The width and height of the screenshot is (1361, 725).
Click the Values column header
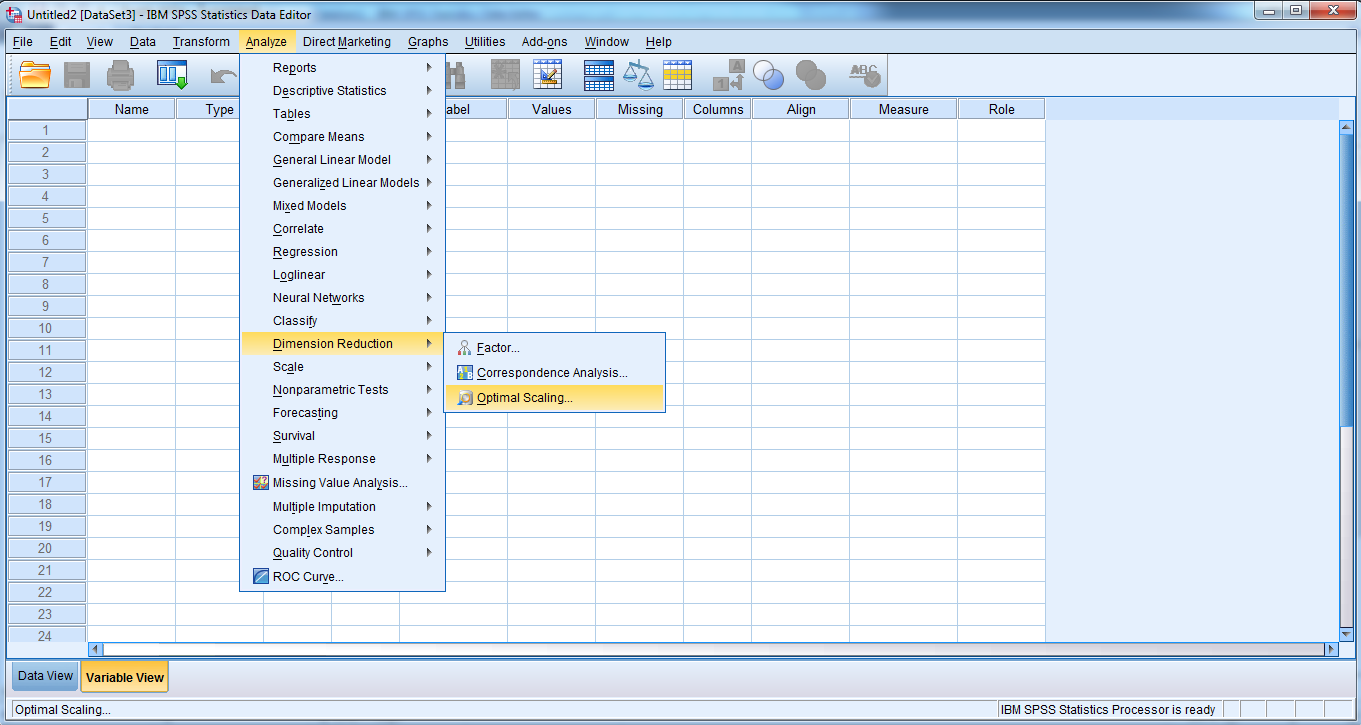click(552, 109)
